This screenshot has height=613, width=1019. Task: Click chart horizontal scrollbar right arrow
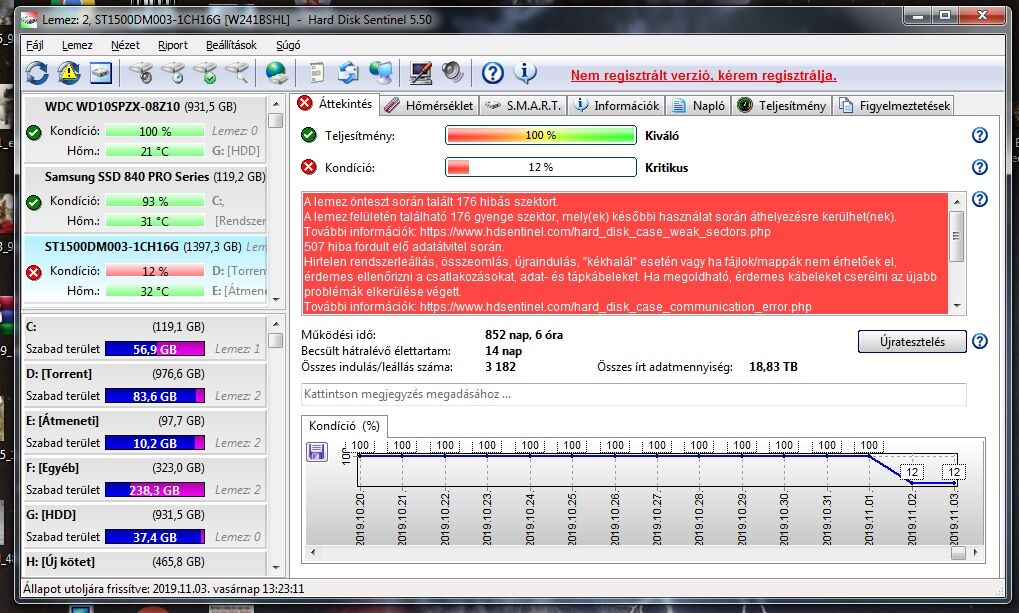click(975, 553)
